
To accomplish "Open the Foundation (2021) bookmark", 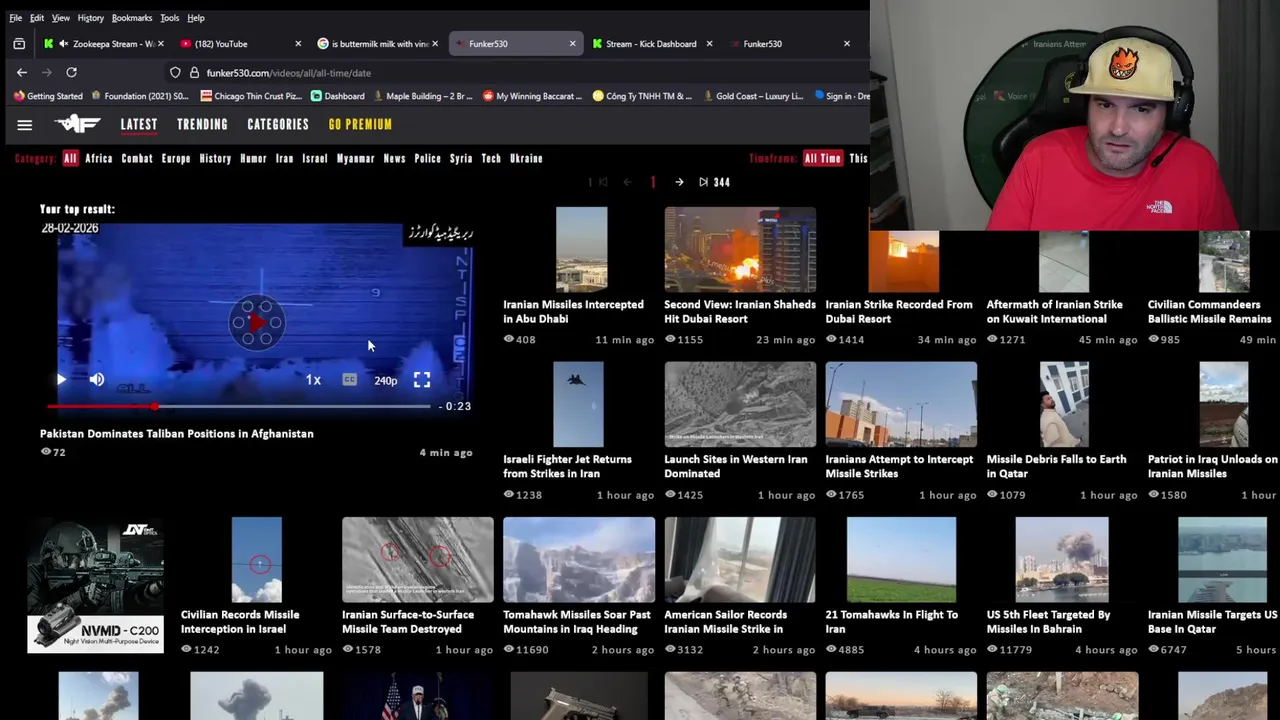I will click(140, 96).
